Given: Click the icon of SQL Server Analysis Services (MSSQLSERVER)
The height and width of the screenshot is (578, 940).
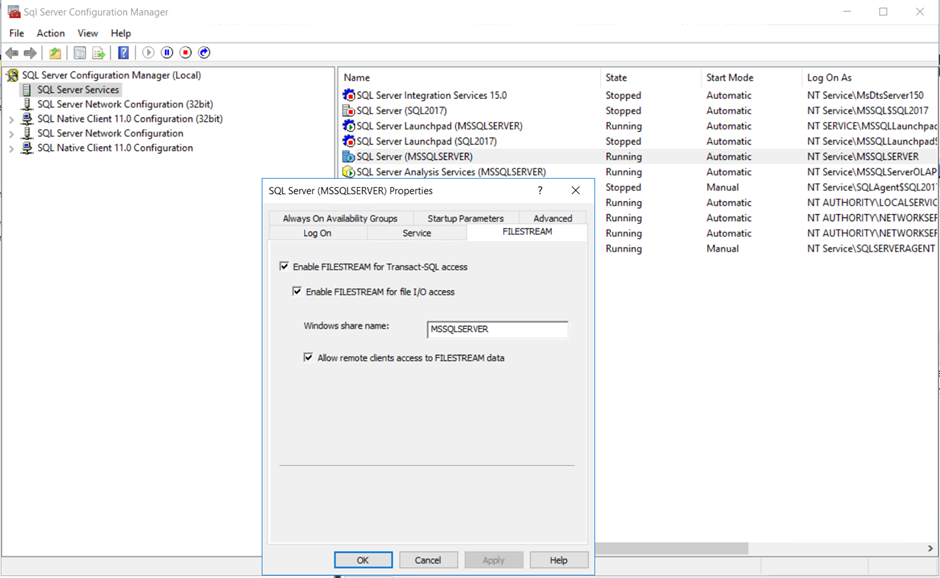Looking at the screenshot, I should click(348, 172).
